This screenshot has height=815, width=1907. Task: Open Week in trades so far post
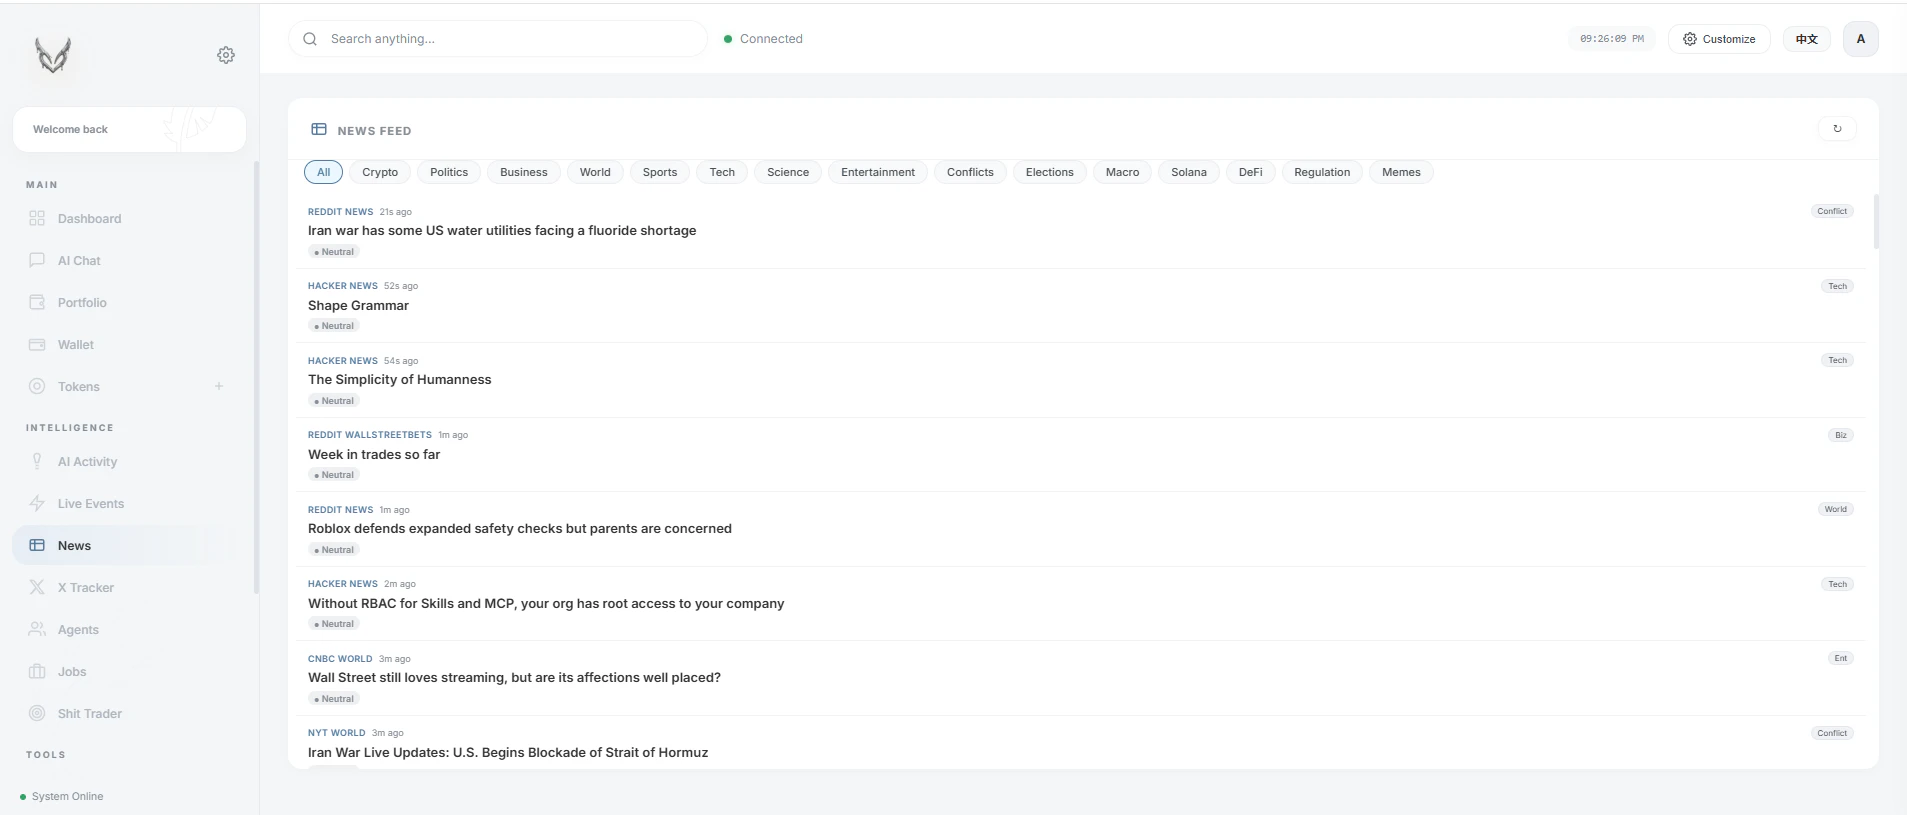tap(374, 454)
